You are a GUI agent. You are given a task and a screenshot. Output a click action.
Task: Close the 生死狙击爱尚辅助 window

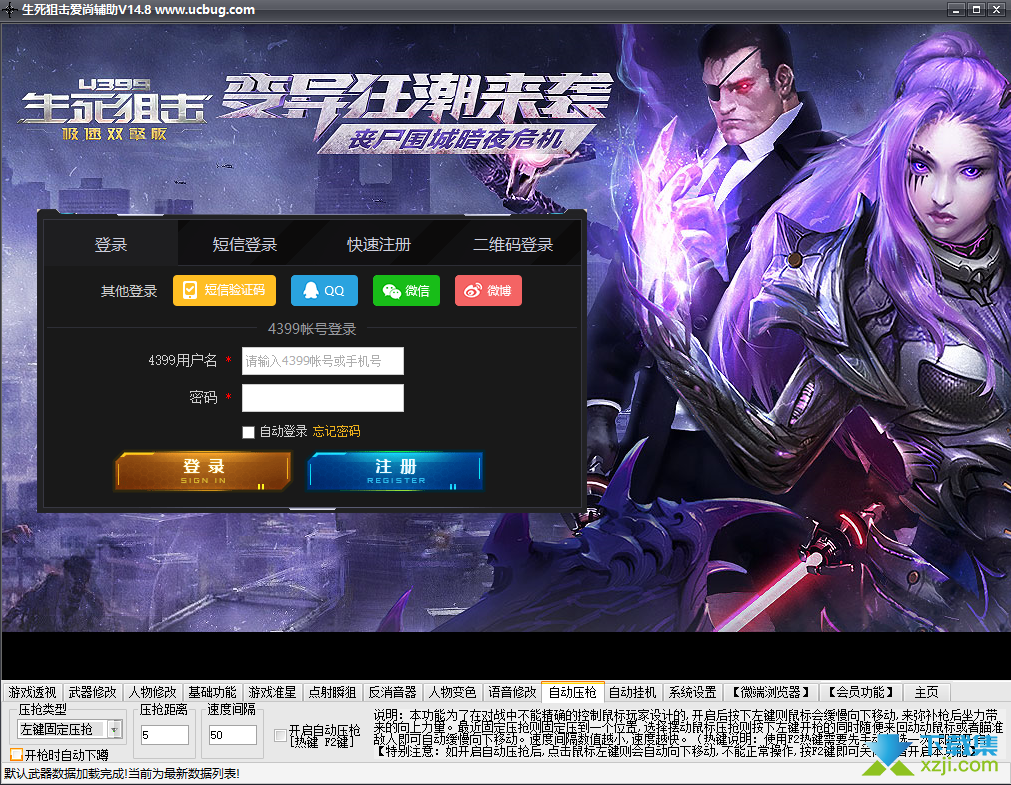(x=996, y=10)
